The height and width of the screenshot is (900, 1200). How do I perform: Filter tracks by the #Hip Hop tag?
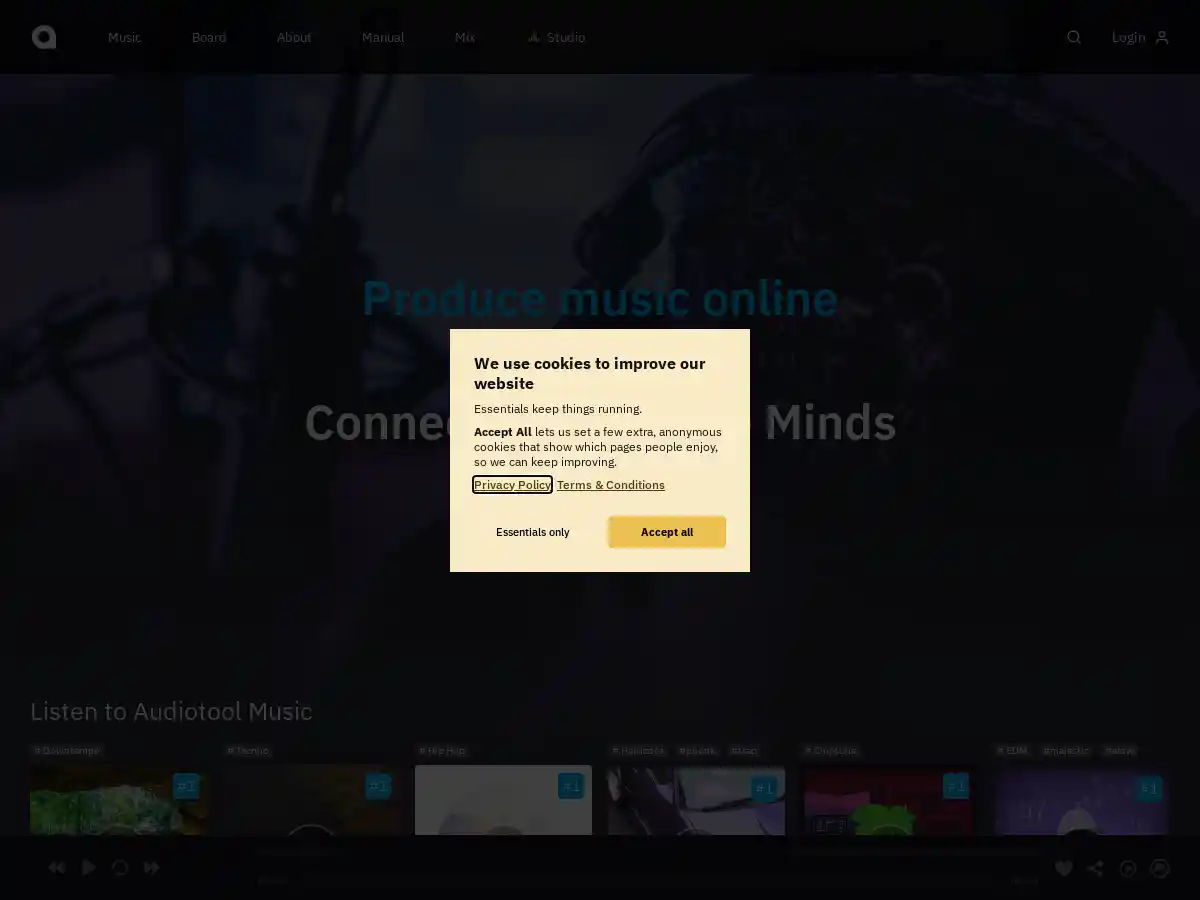(442, 750)
